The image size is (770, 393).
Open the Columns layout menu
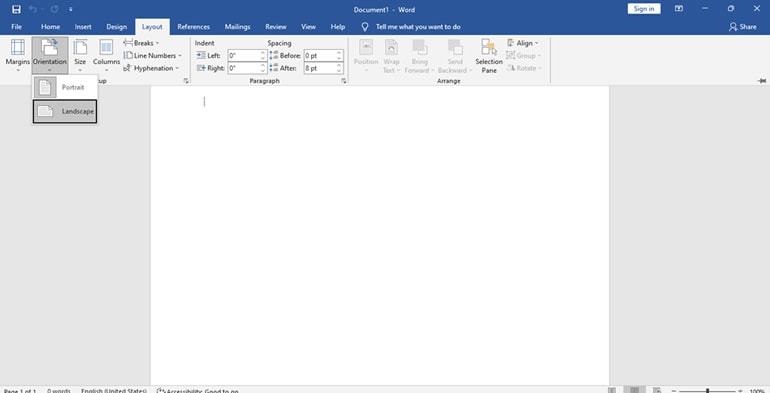click(107, 56)
